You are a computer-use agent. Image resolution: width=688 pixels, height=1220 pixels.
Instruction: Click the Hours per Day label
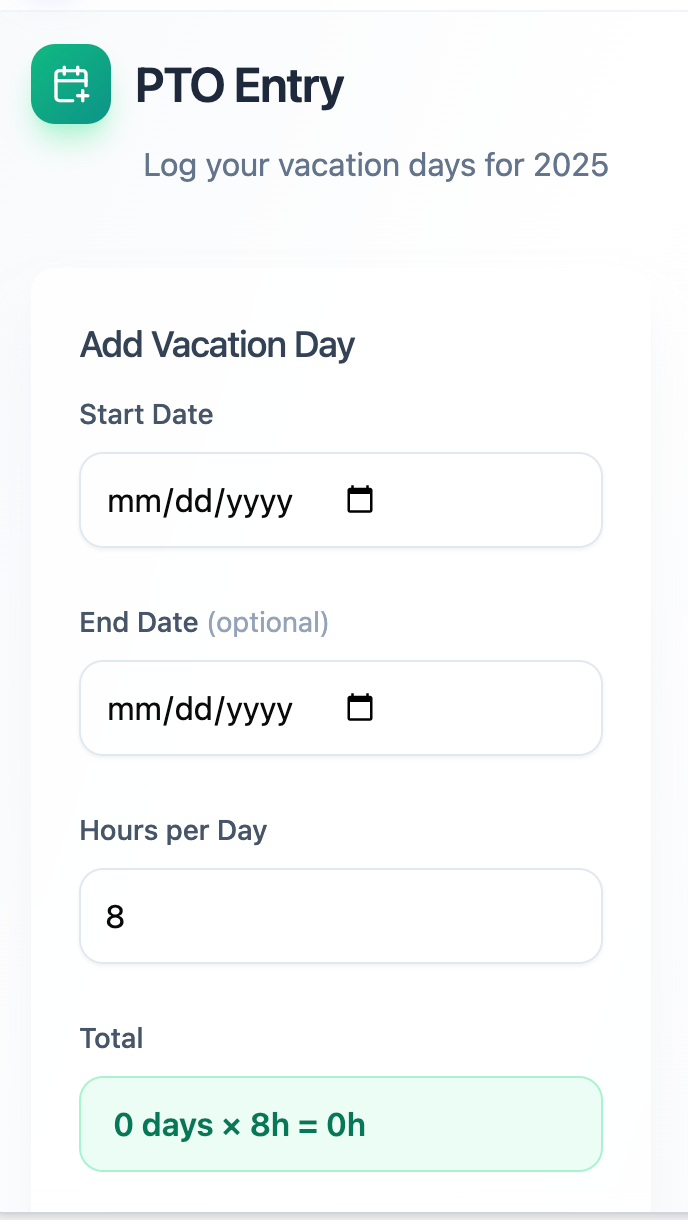[173, 830]
